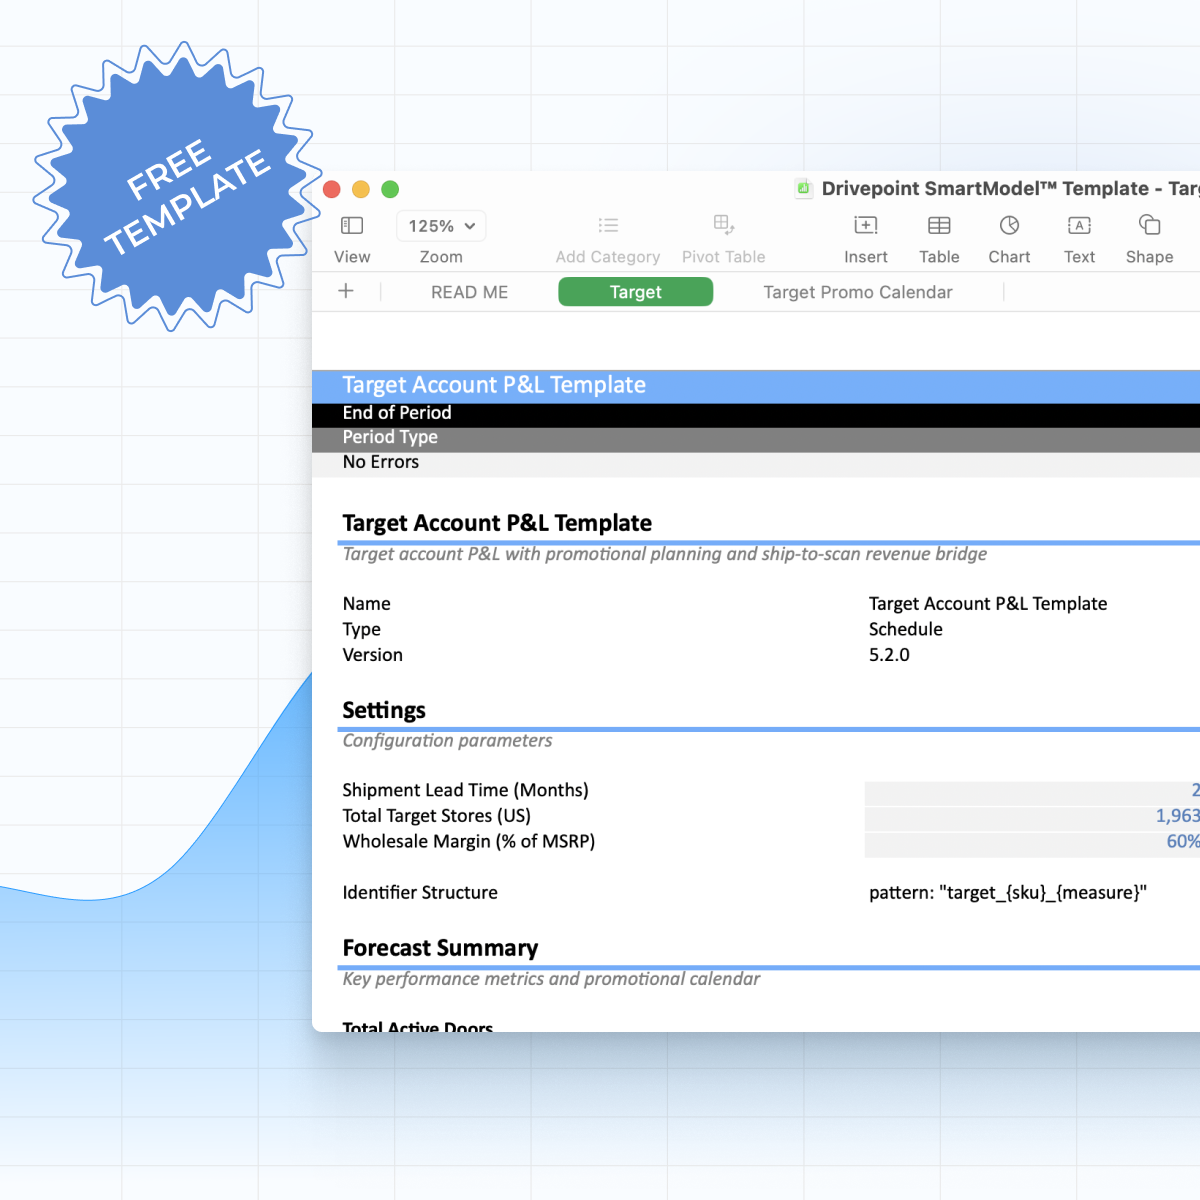Select the Target sheet tab
This screenshot has height=1200, width=1200.
click(636, 292)
